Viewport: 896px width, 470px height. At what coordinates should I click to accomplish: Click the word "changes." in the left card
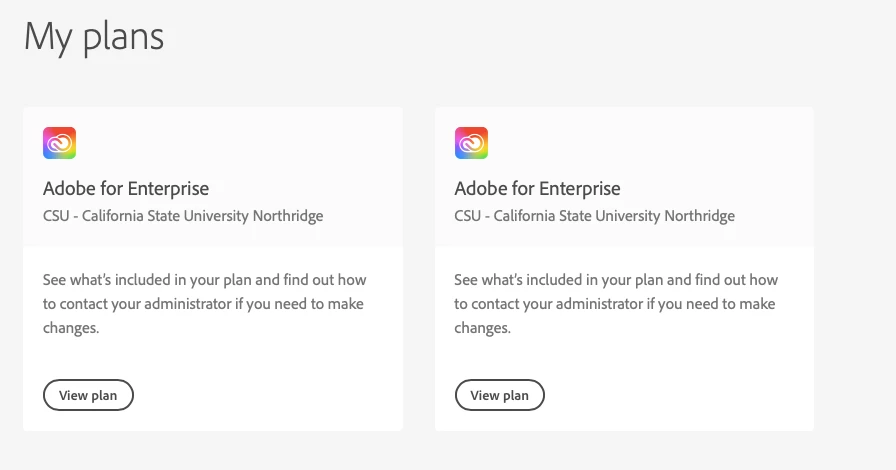pyautogui.click(x=71, y=328)
